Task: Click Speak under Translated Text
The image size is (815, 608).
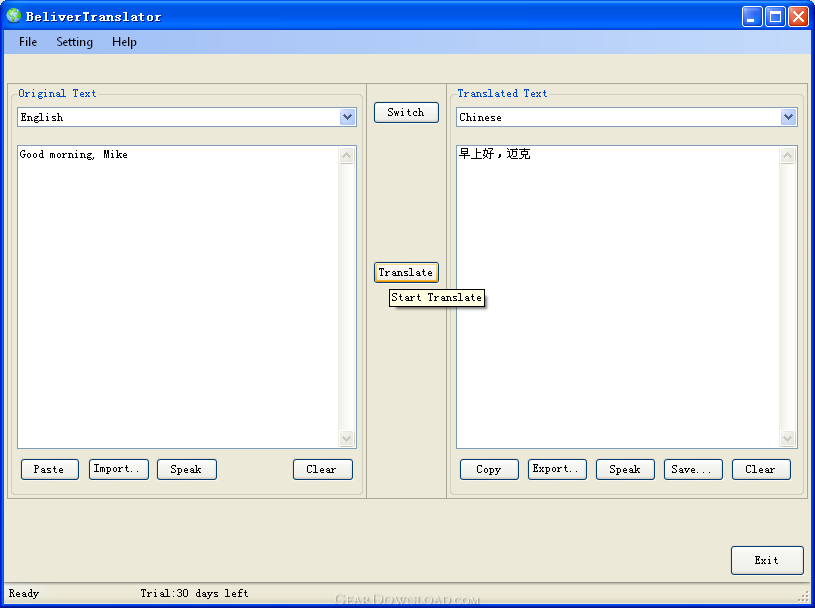Action: click(x=625, y=469)
